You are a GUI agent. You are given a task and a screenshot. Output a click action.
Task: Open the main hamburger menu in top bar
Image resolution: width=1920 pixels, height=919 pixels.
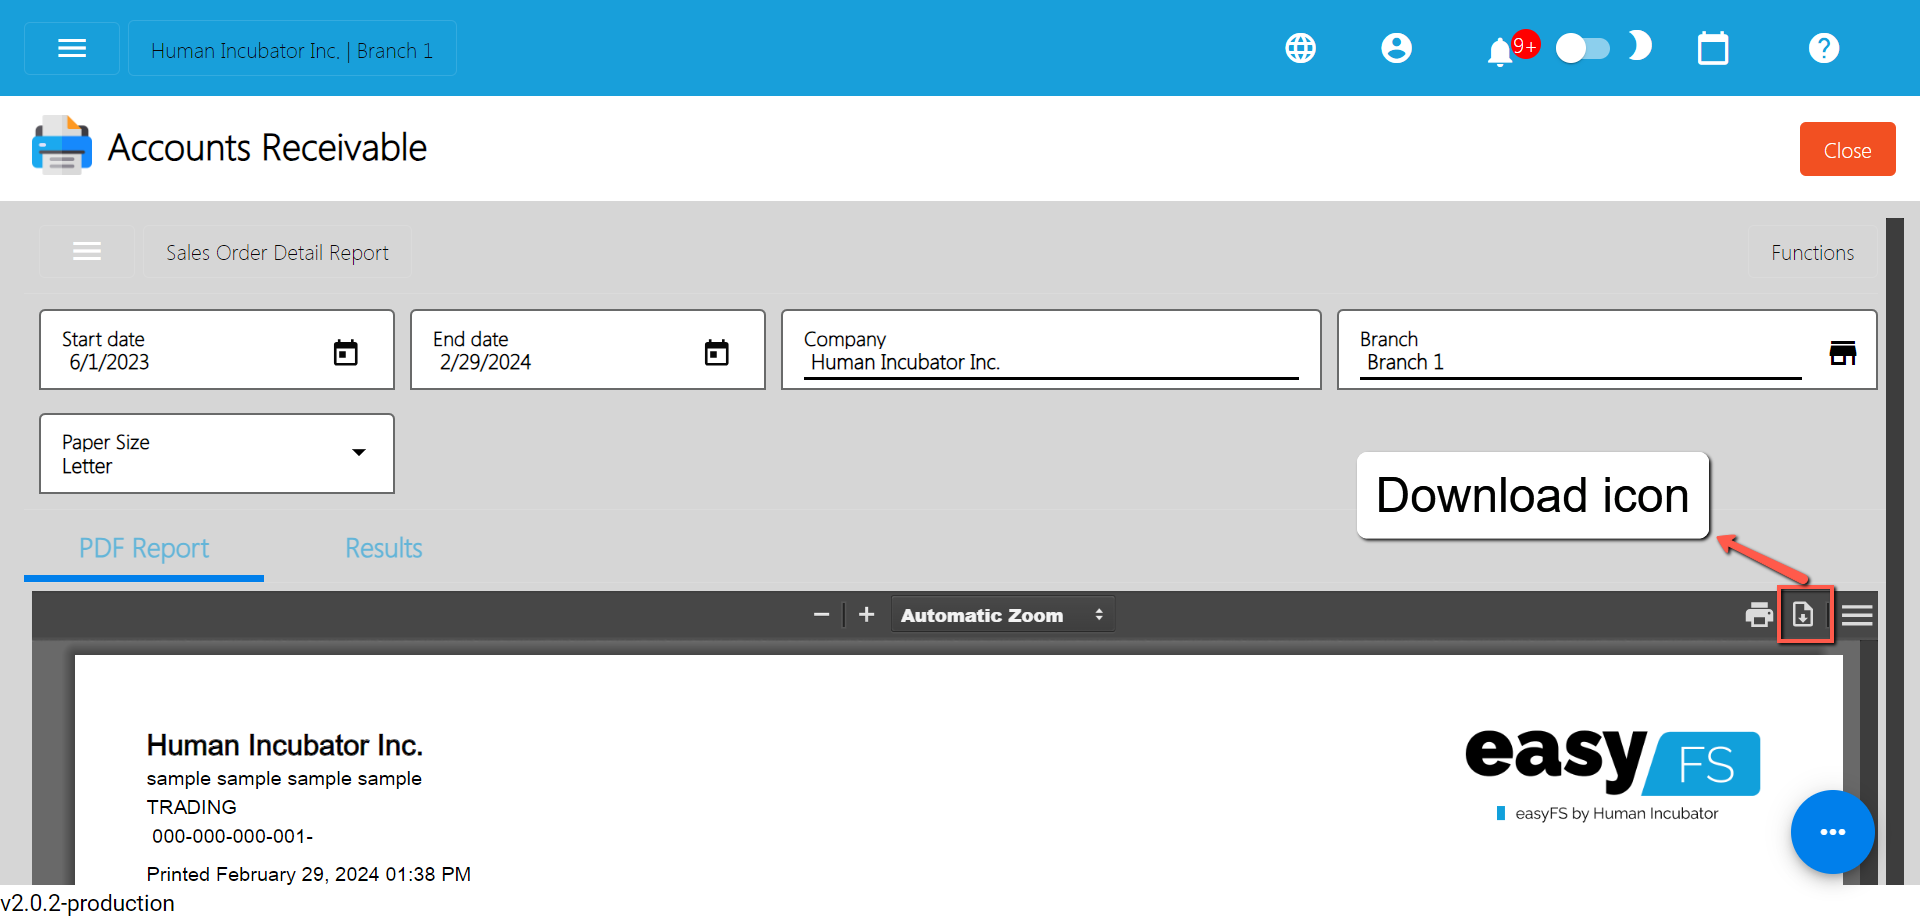[72, 48]
